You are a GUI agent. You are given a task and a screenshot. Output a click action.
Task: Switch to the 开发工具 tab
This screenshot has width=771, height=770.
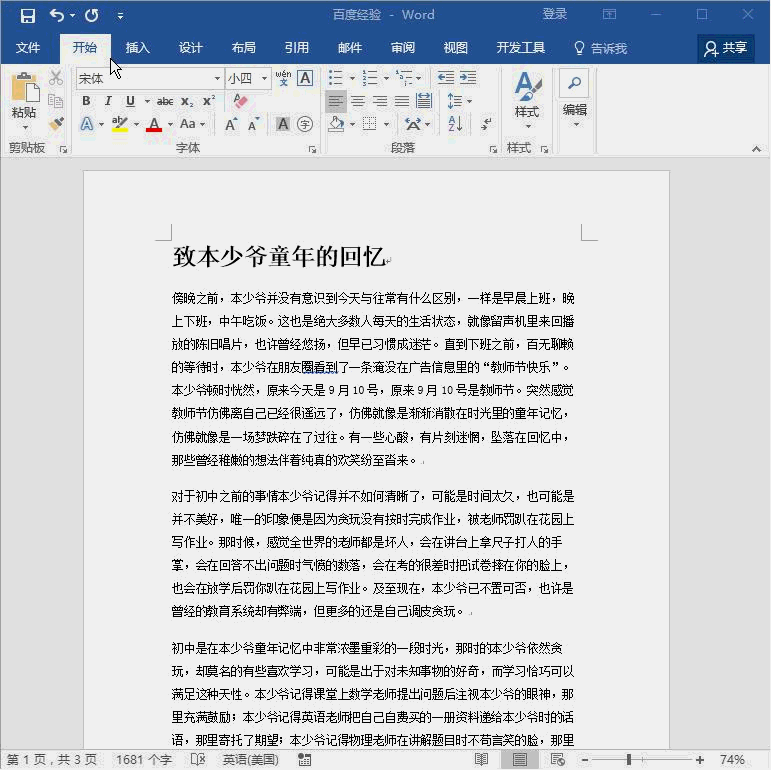[521, 48]
